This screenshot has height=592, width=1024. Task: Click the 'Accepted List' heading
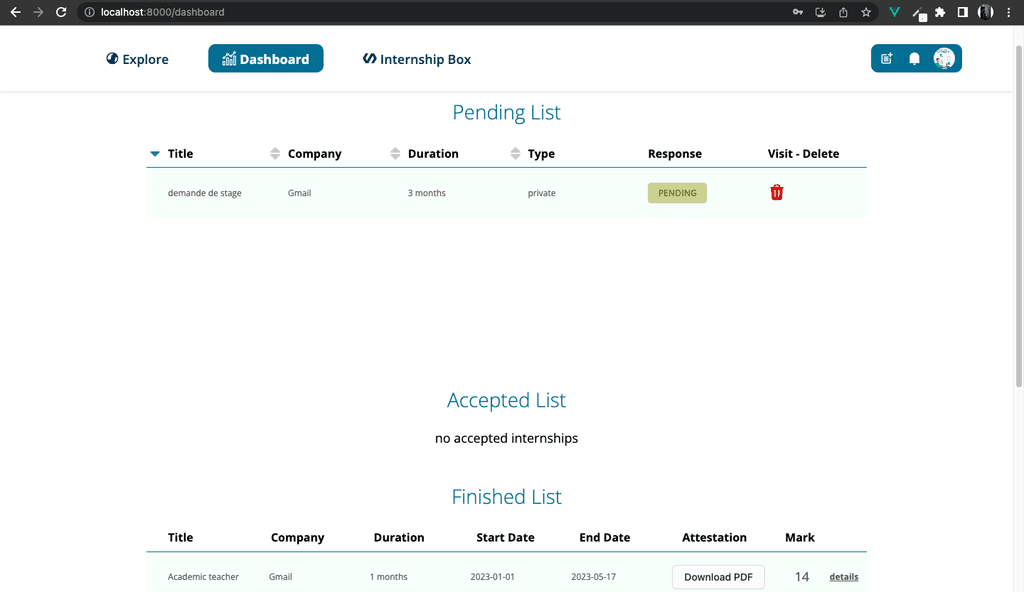[506, 400]
